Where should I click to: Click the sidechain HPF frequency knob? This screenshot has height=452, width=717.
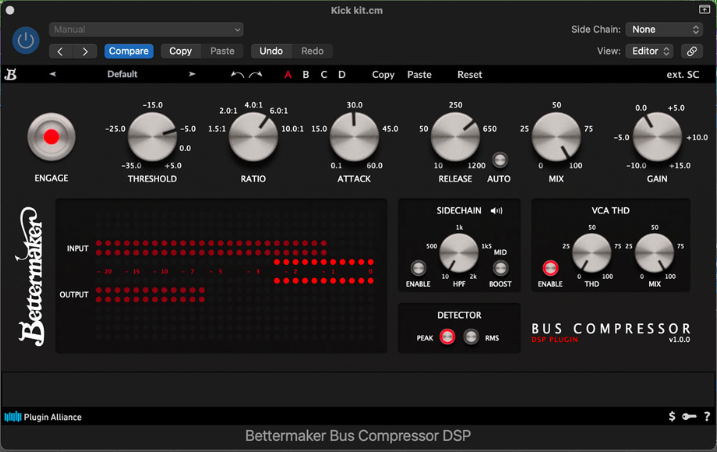pos(459,253)
